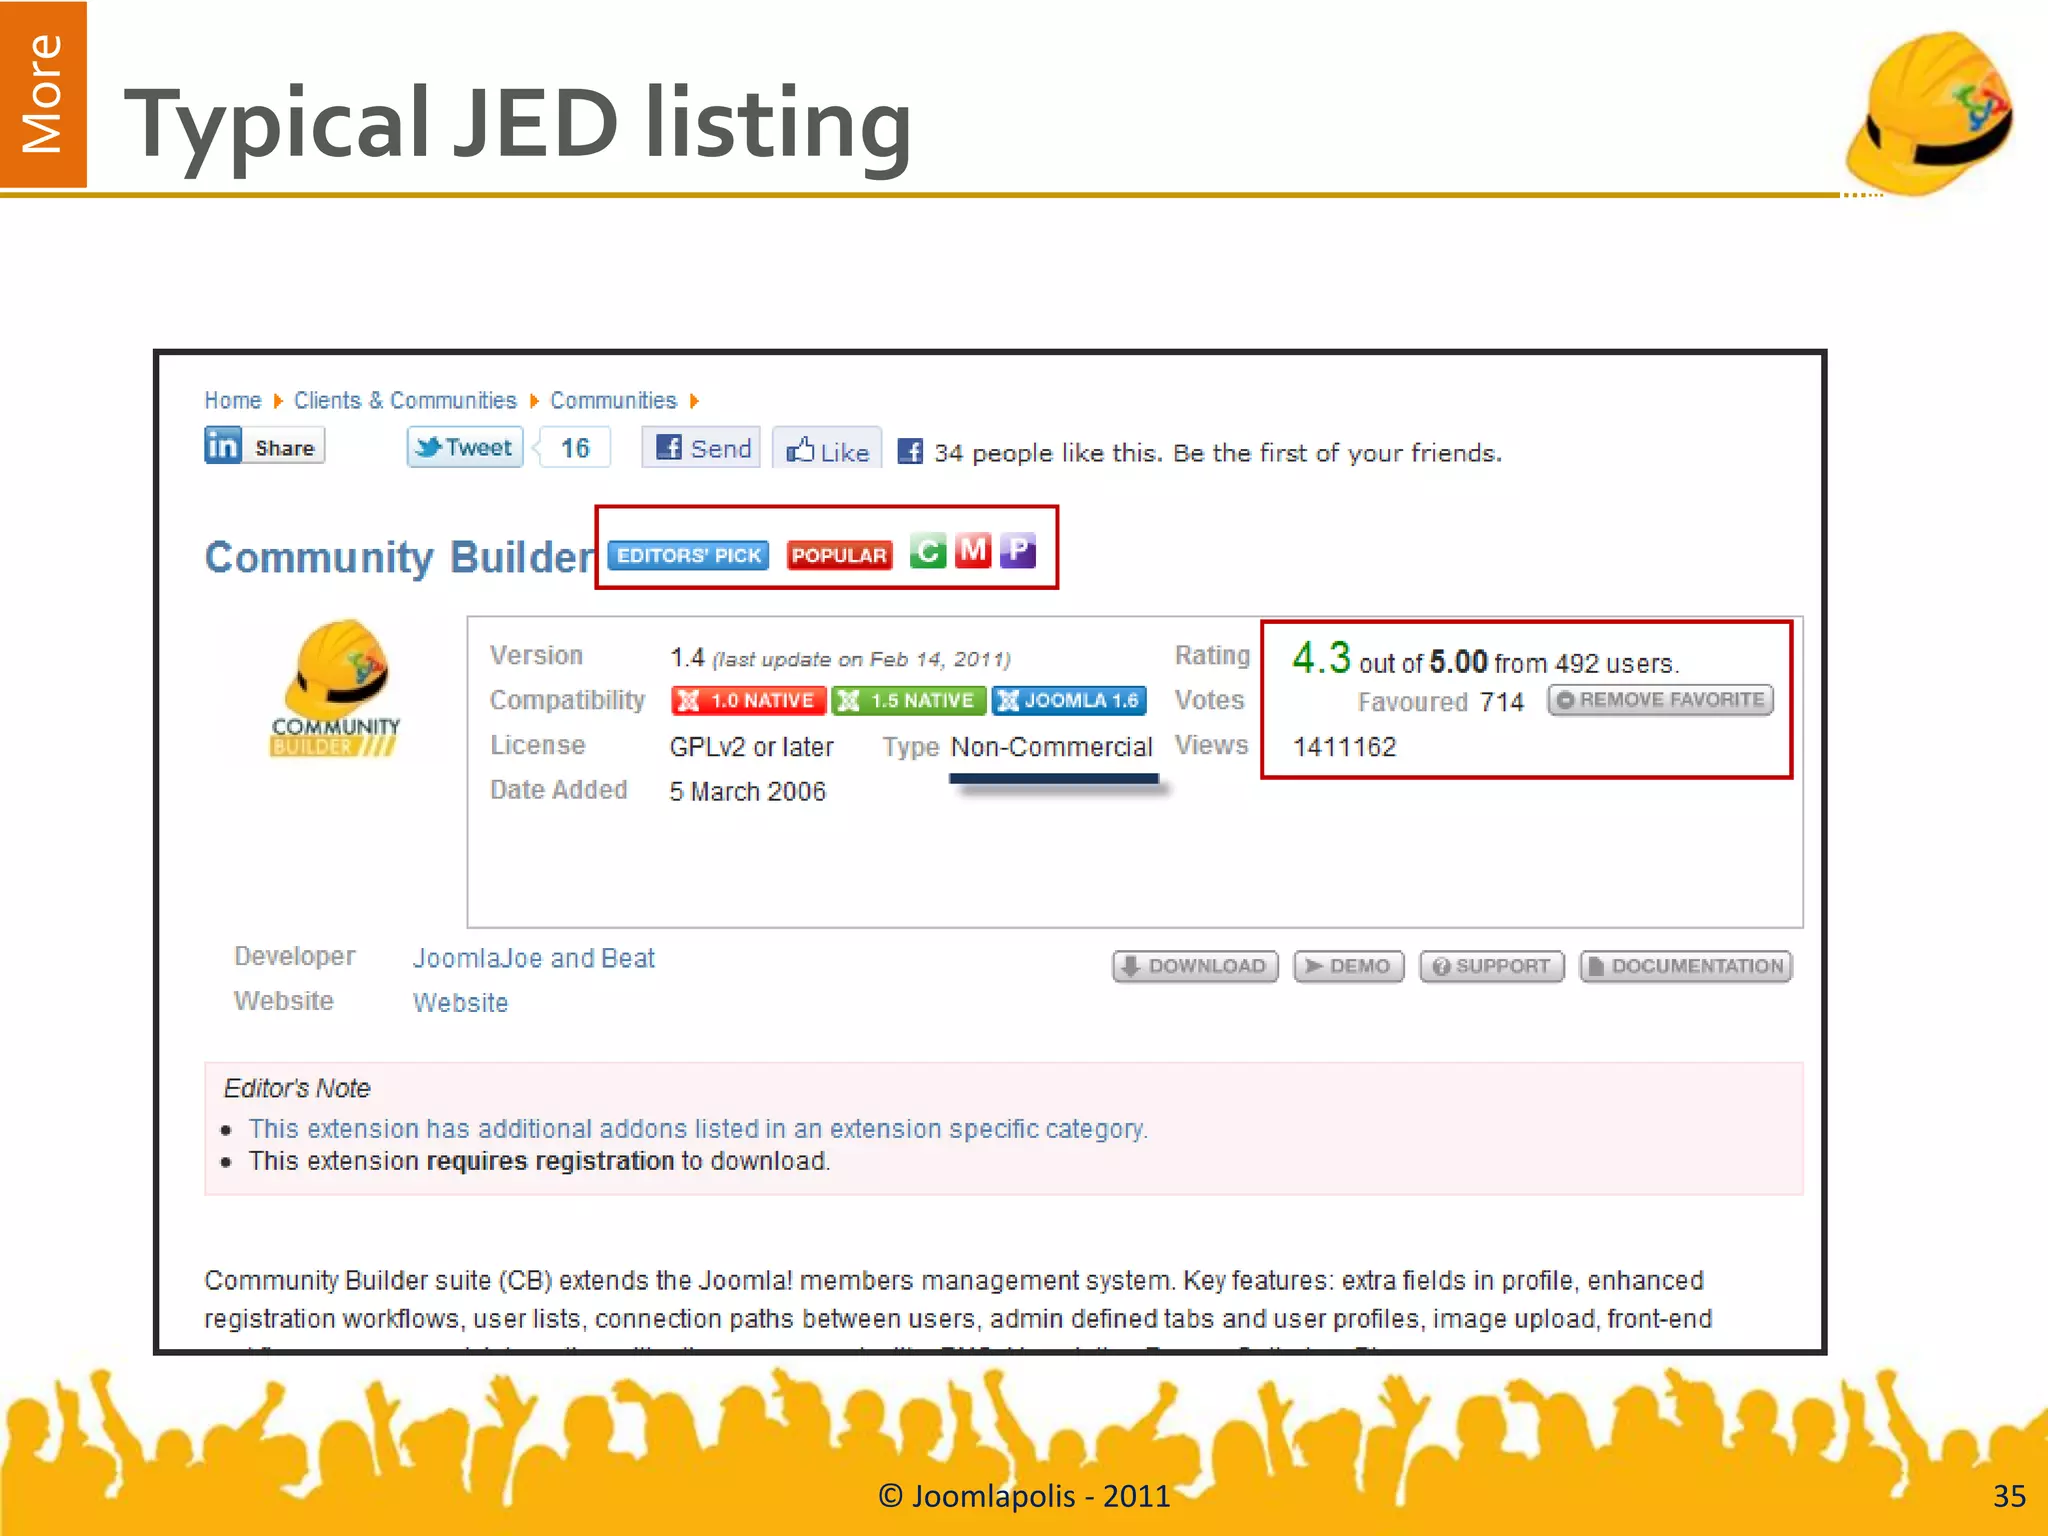Open the Clients & Communities breadcrumb
Image resolution: width=2048 pixels, height=1536 pixels.
point(405,401)
